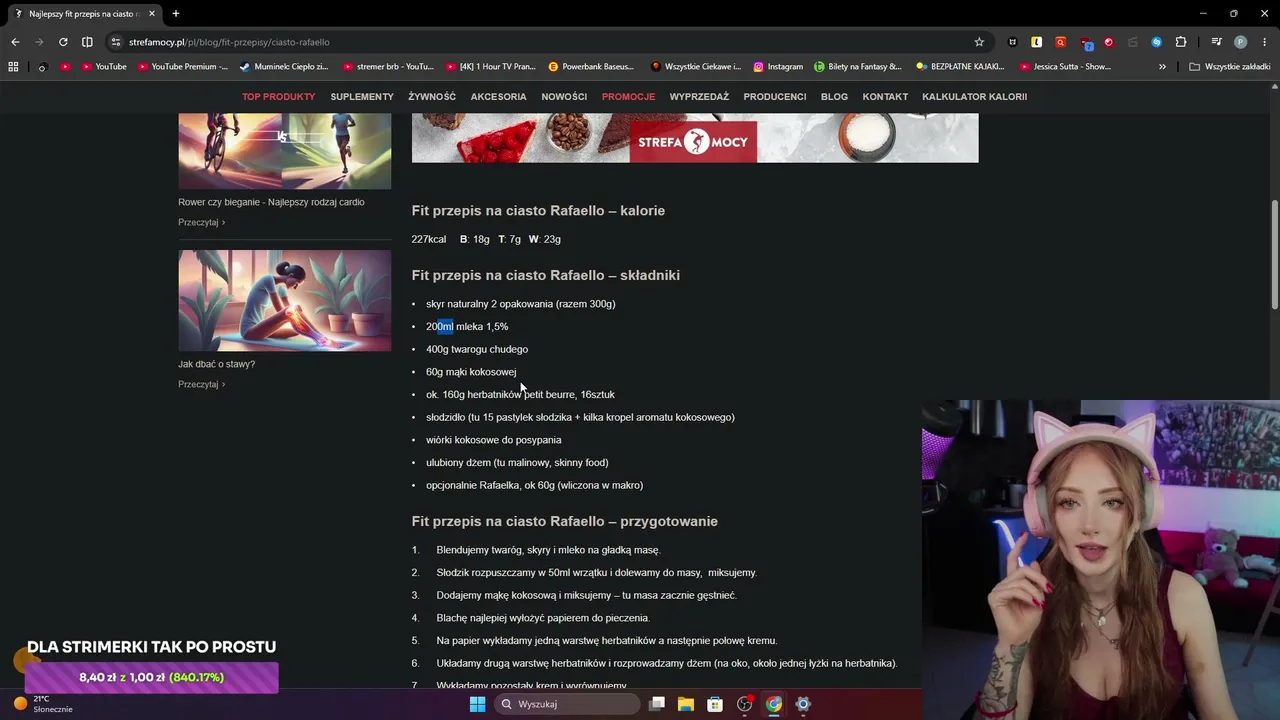Screen dimensions: 1280x720
Task: Open SUPLEMENTY menu
Action: pos(362,97)
